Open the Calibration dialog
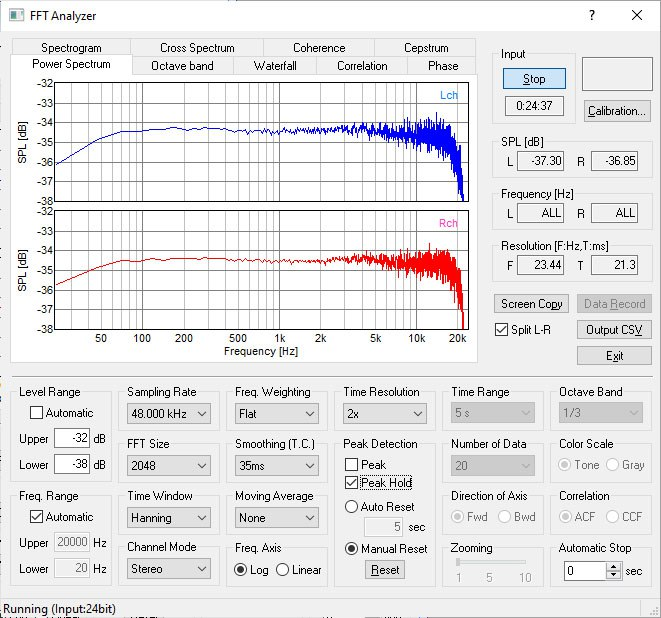 [617, 111]
